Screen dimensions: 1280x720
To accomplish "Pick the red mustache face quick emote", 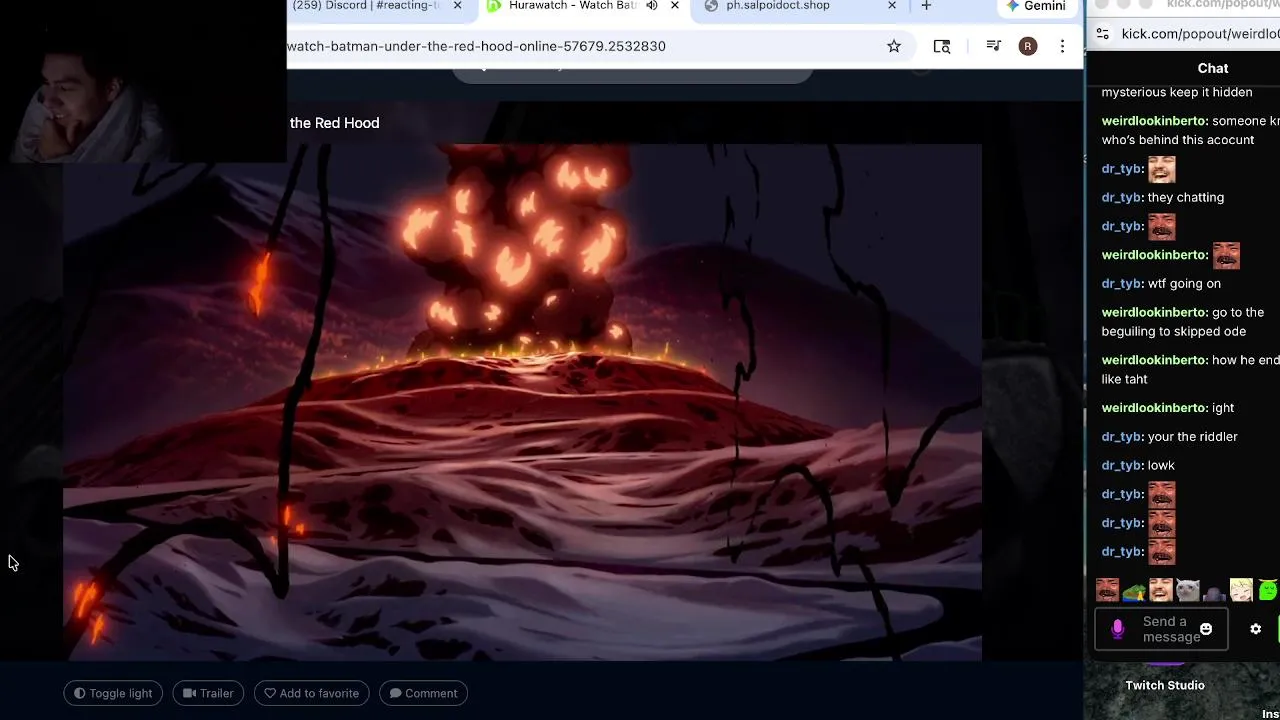I will coord(1107,590).
